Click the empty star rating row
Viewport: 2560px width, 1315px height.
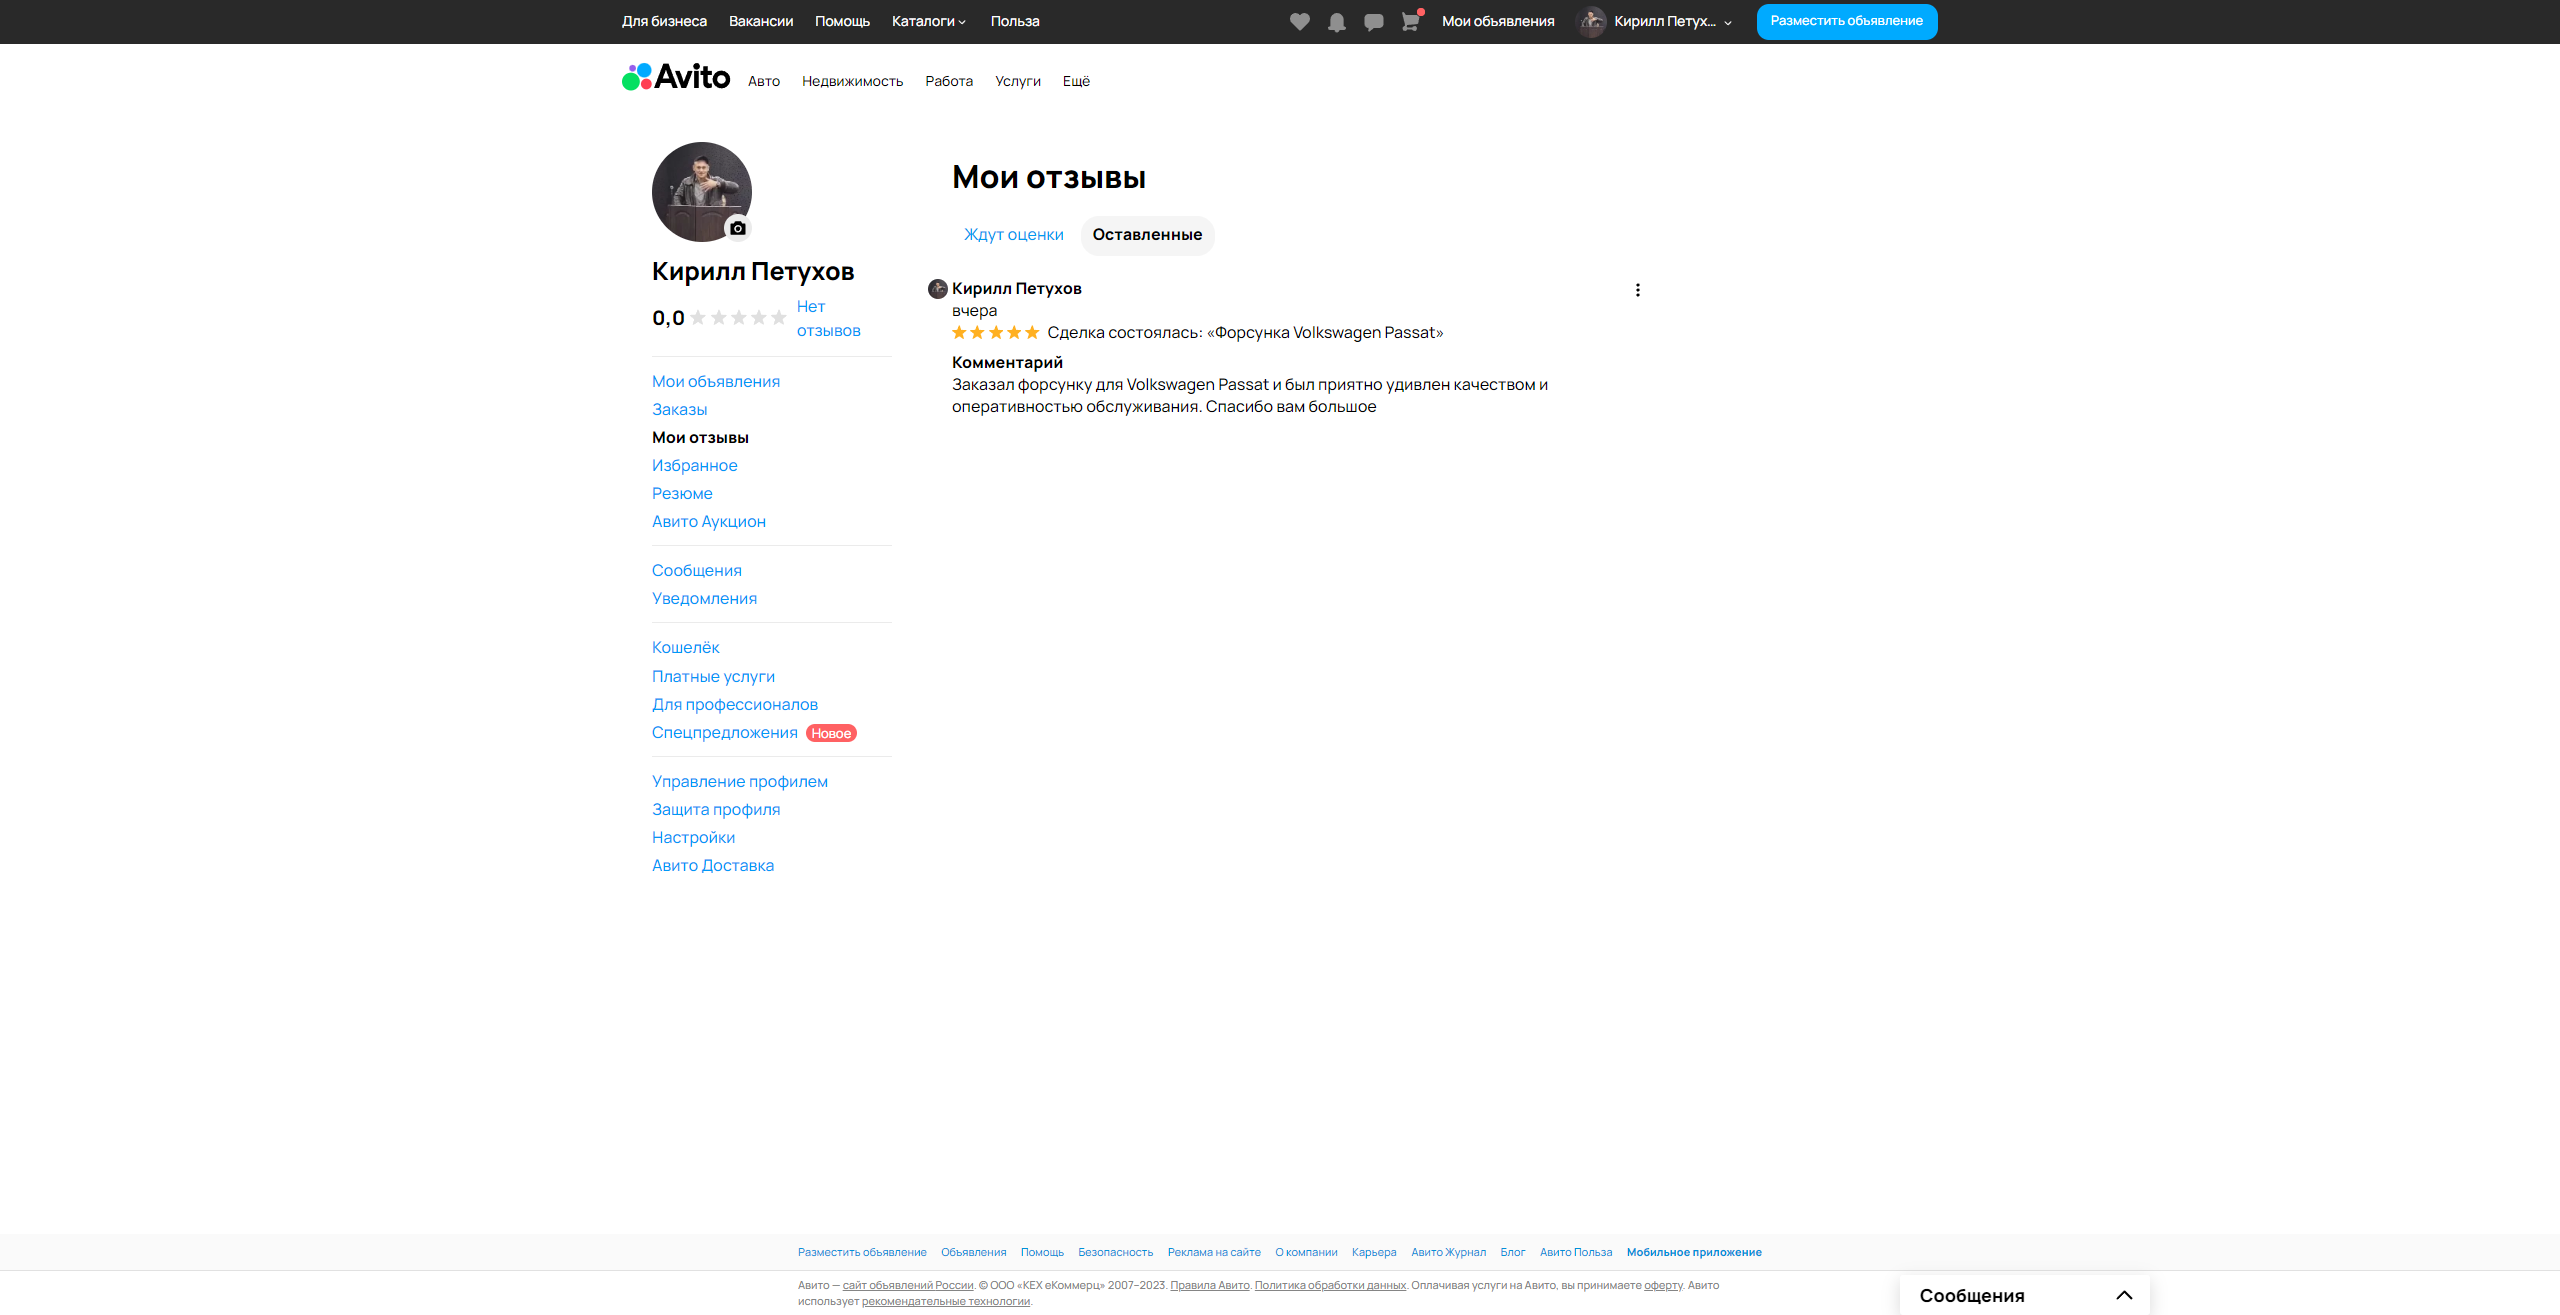click(738, 318)
